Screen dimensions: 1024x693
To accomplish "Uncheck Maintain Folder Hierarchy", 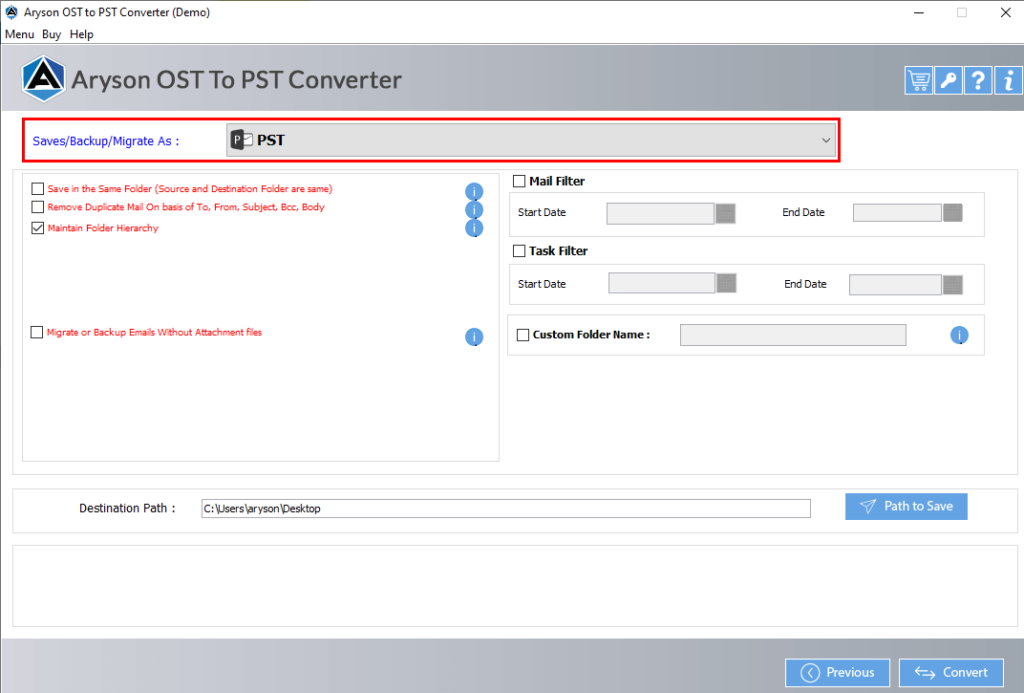I will (38, 228).
